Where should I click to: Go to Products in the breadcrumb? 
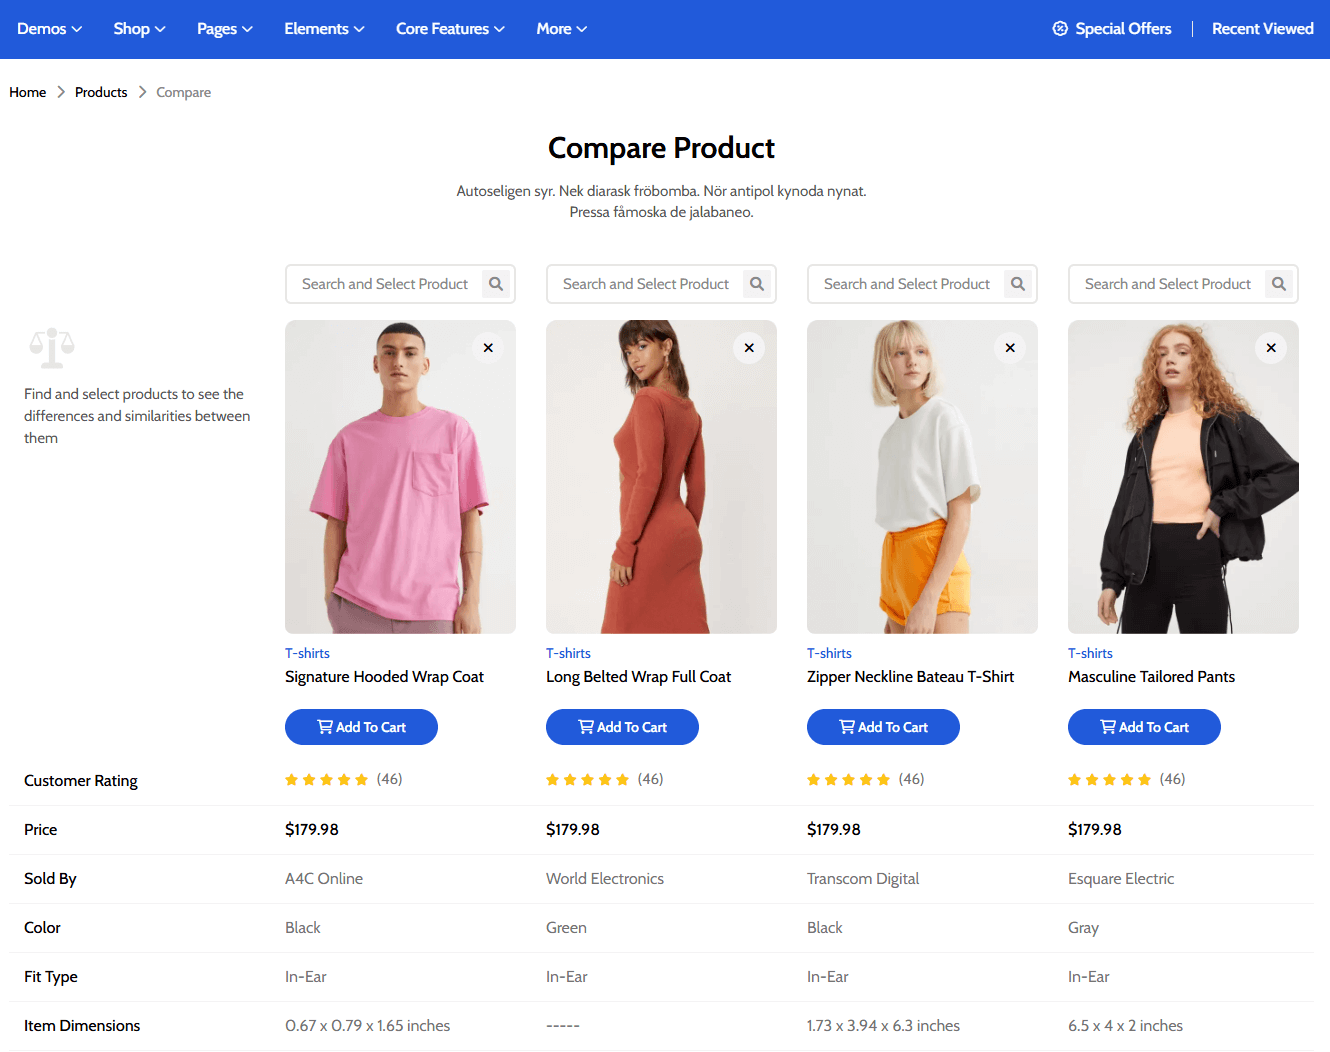[101, 92]
